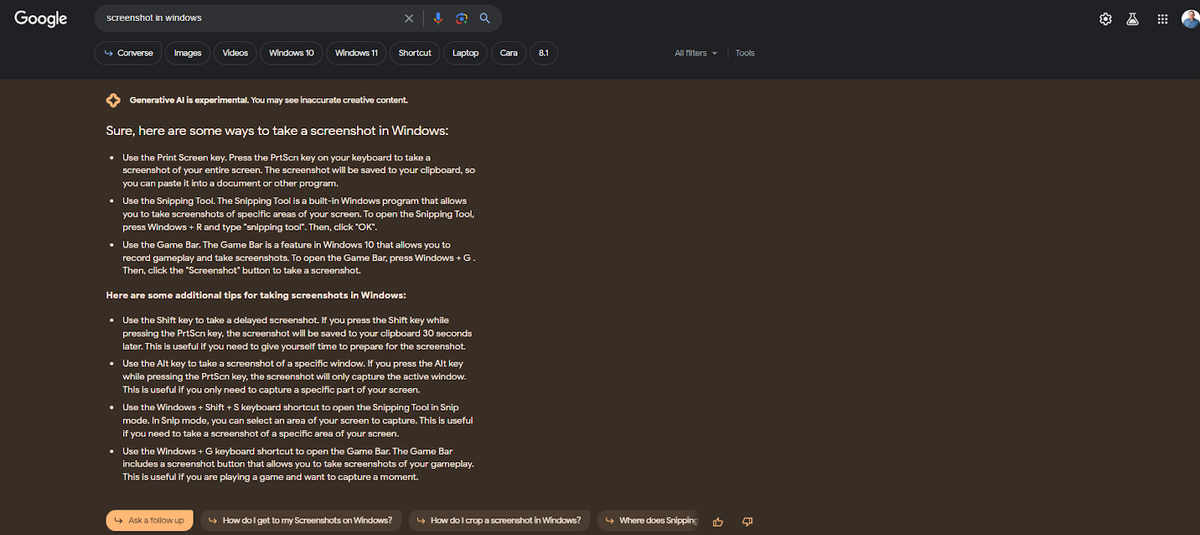The height and width of the screenshot is (535, 1200).
Task: Click the 'Use the Alt key' tip
Action: (294, 376)
